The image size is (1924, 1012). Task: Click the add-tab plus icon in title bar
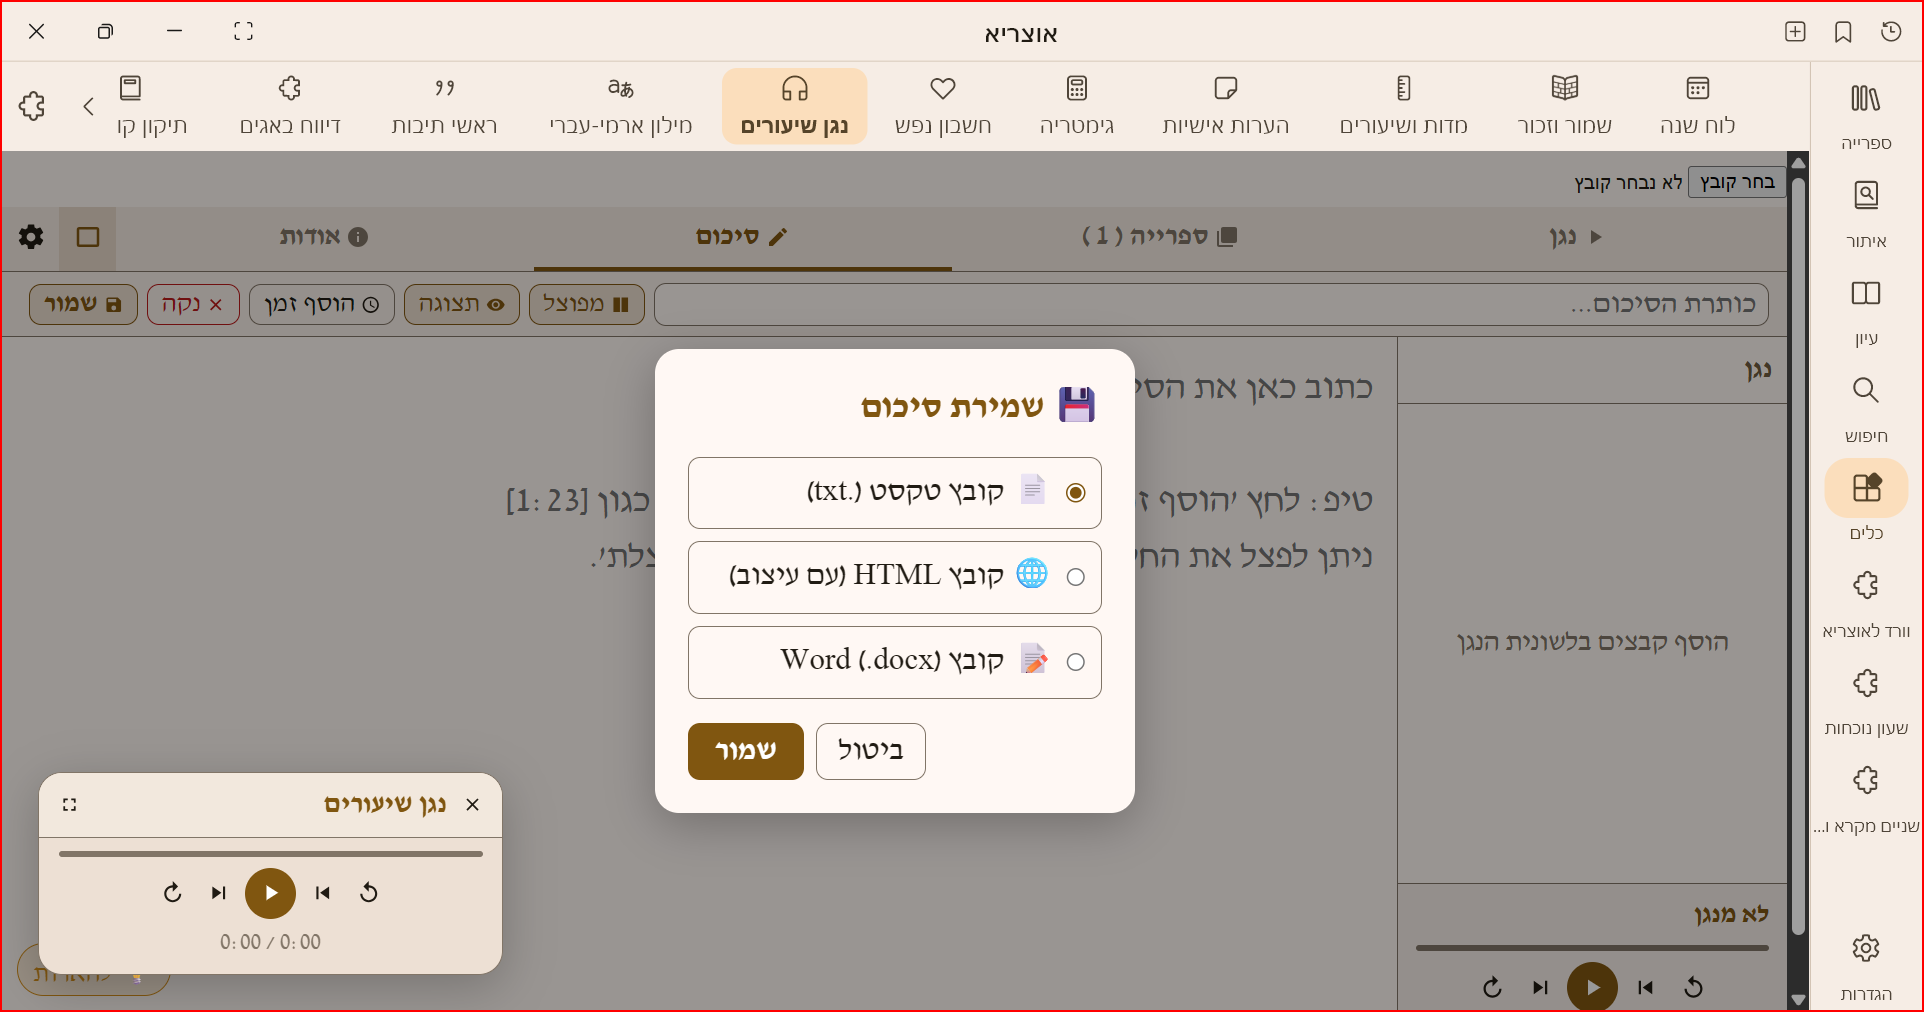tap(1795, 32)
